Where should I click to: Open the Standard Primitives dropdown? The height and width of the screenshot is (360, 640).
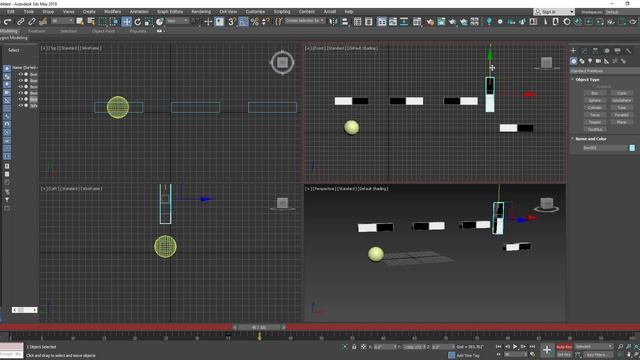[604, 71]
